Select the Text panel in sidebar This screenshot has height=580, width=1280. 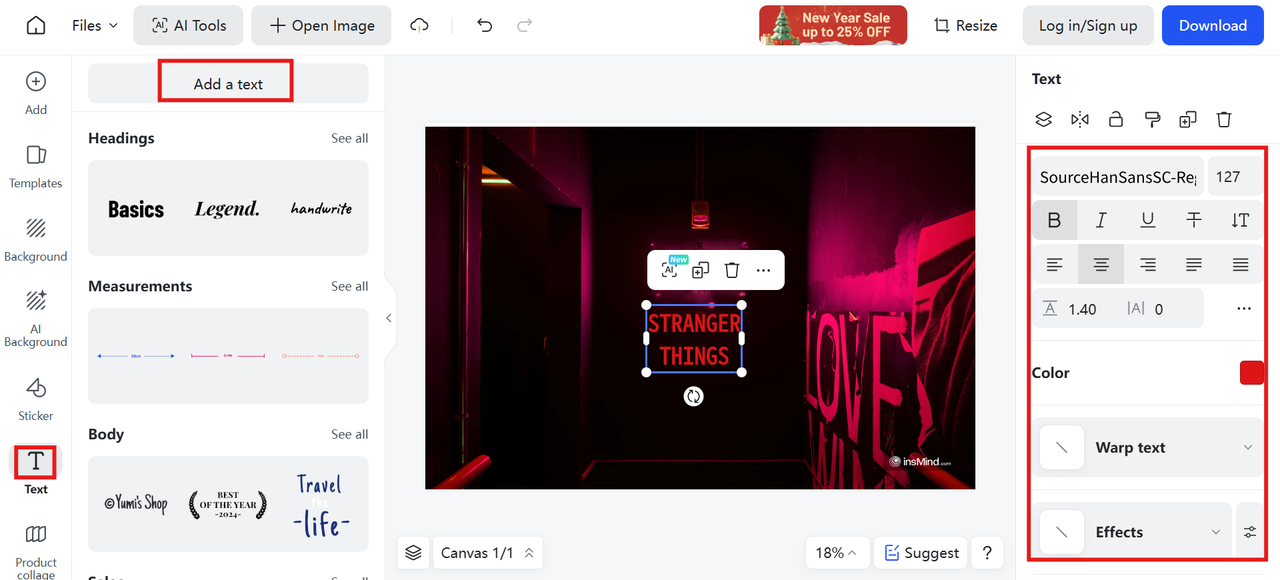point(36,470)
